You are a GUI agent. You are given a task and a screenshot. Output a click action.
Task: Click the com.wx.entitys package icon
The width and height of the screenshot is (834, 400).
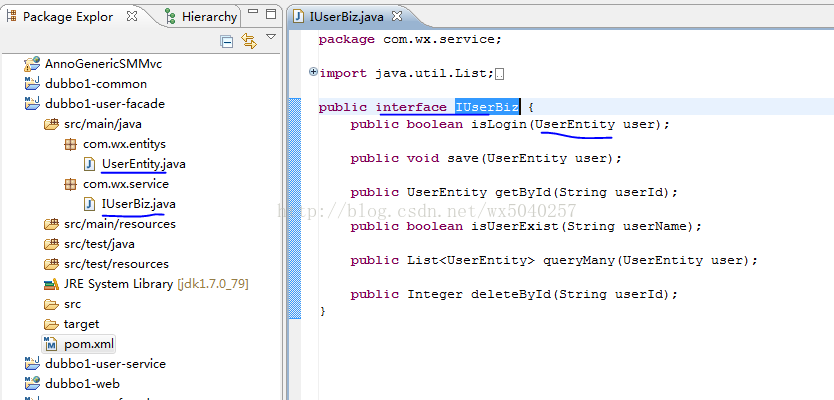click(70, 144)
